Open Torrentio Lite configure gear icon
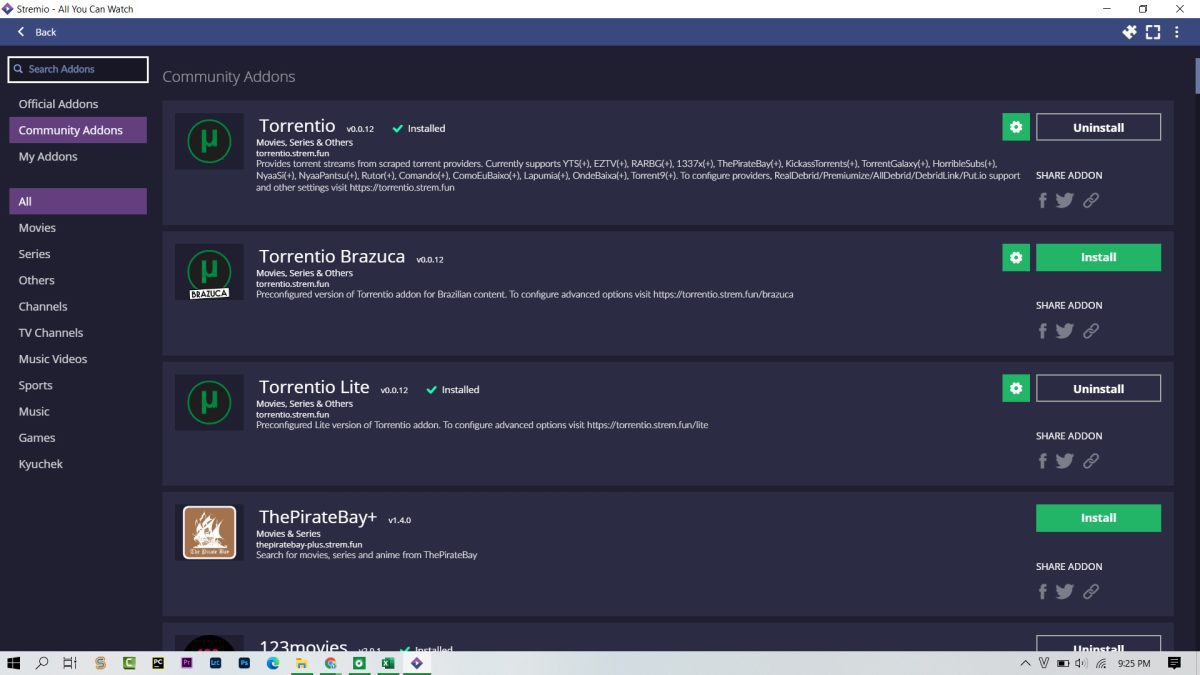This screenshot has width=1200, height=675. (1016, 388)
